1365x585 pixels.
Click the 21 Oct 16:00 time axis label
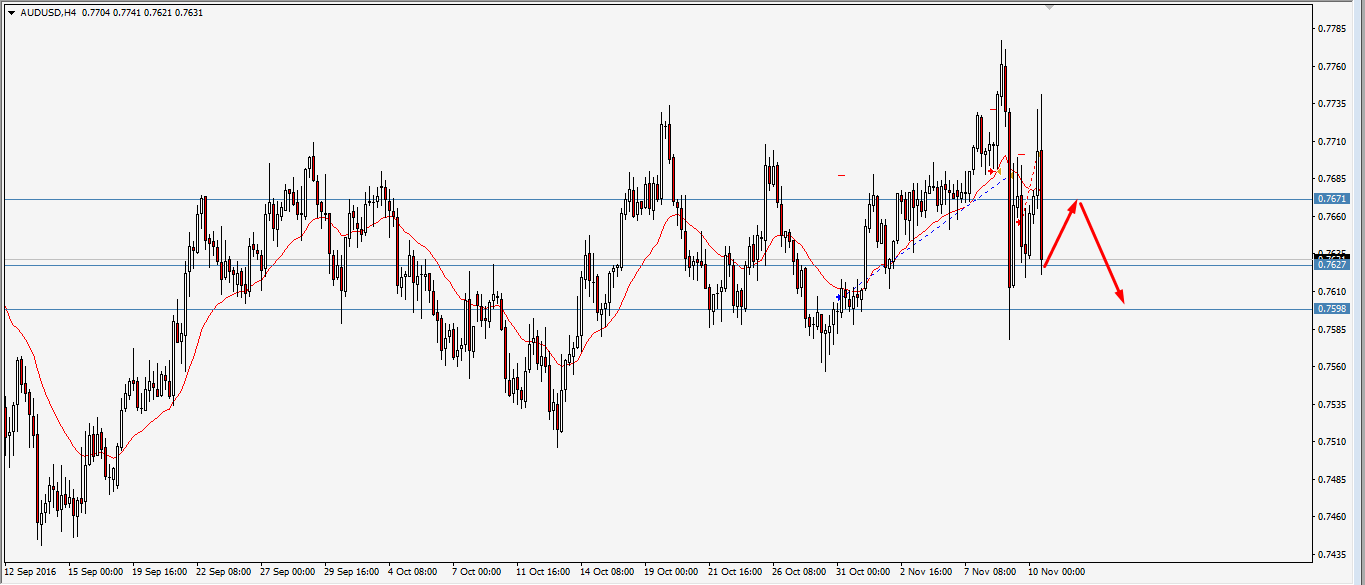click(x=736, y=573)
